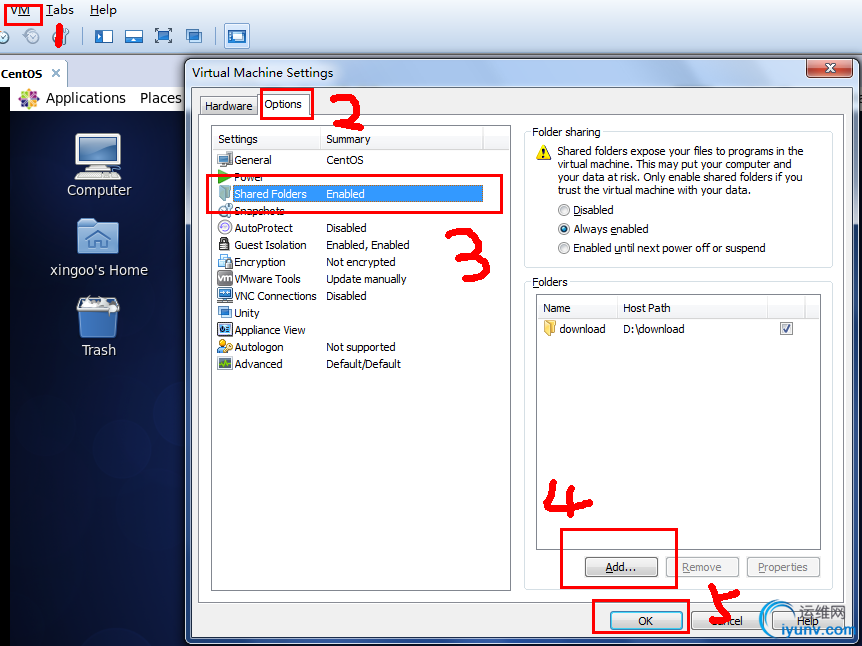Click the folder sharing warning icon

click(543, 152)
